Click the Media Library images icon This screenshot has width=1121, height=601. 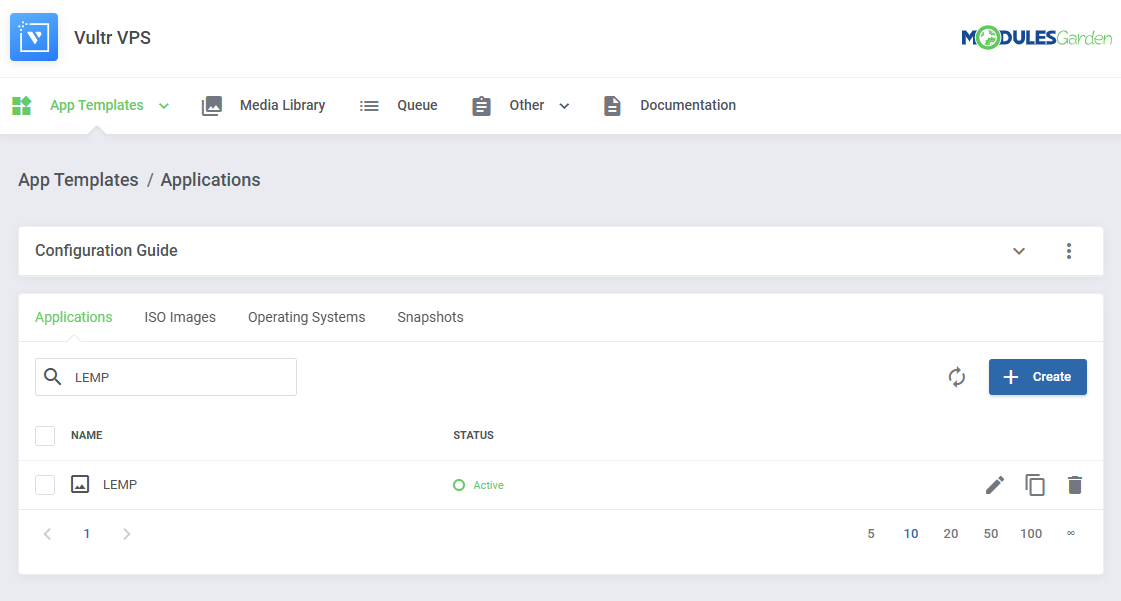click(x=212, y=106)
